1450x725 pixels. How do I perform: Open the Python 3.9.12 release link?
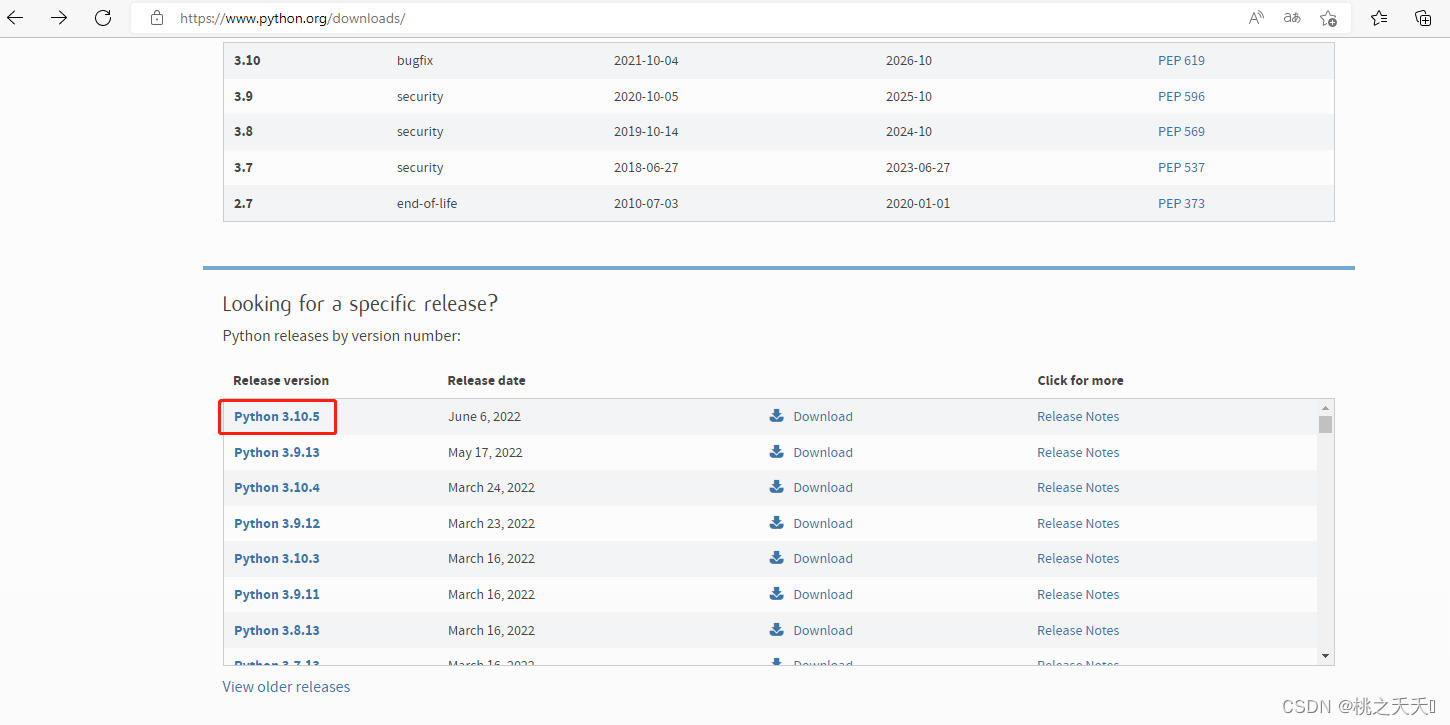click(277, 523)
